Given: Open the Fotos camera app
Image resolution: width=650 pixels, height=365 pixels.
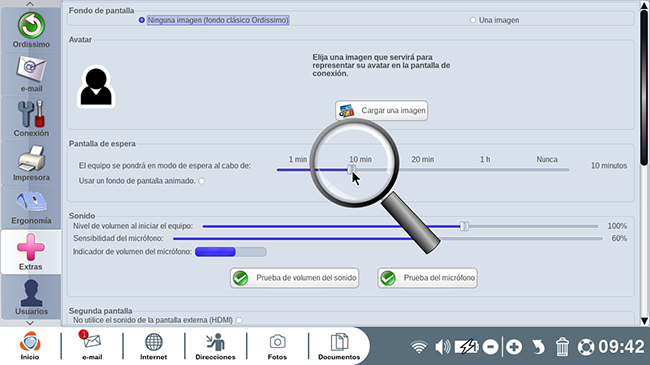Looking at the screenshot, I should (277, 346).
